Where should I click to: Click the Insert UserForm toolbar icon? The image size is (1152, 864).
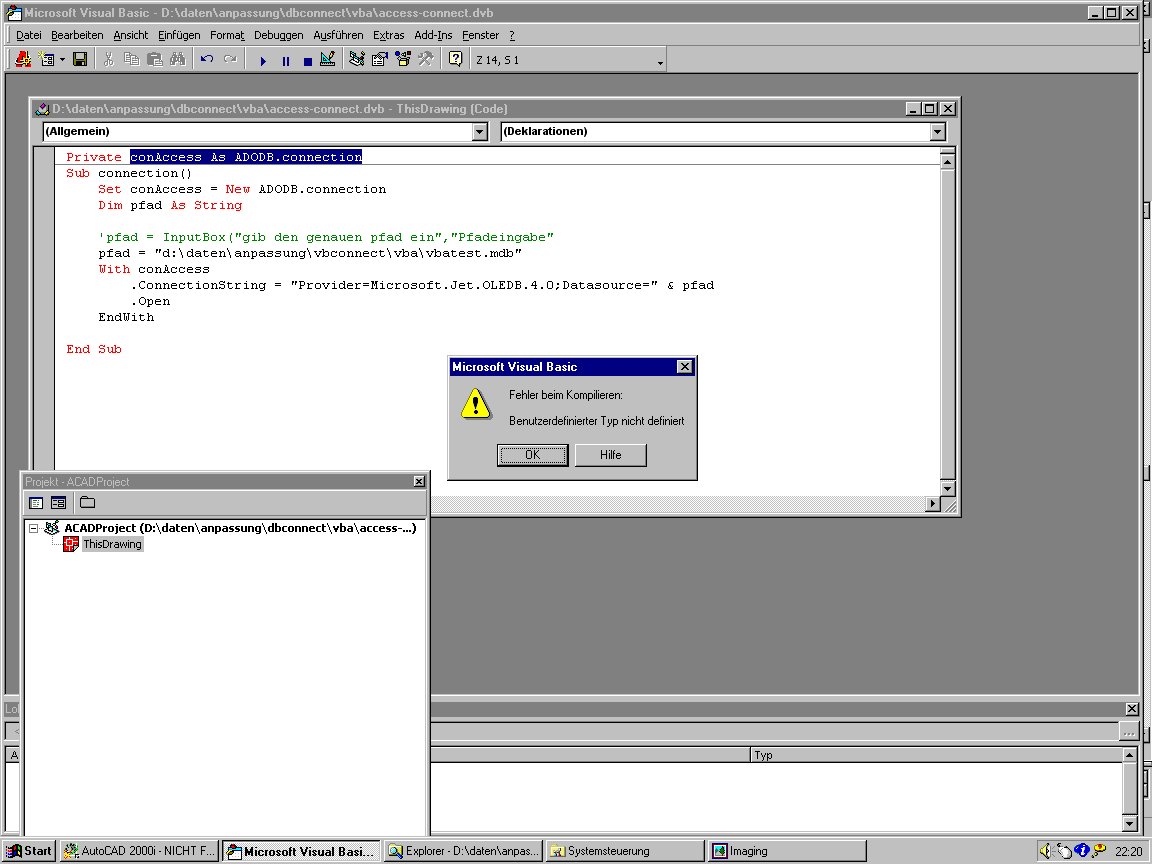click(x=47, y=60)
